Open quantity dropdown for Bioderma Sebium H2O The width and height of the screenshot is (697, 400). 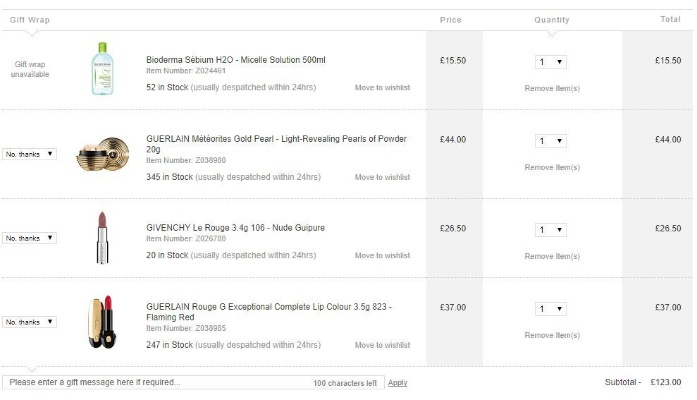(551, 62)
